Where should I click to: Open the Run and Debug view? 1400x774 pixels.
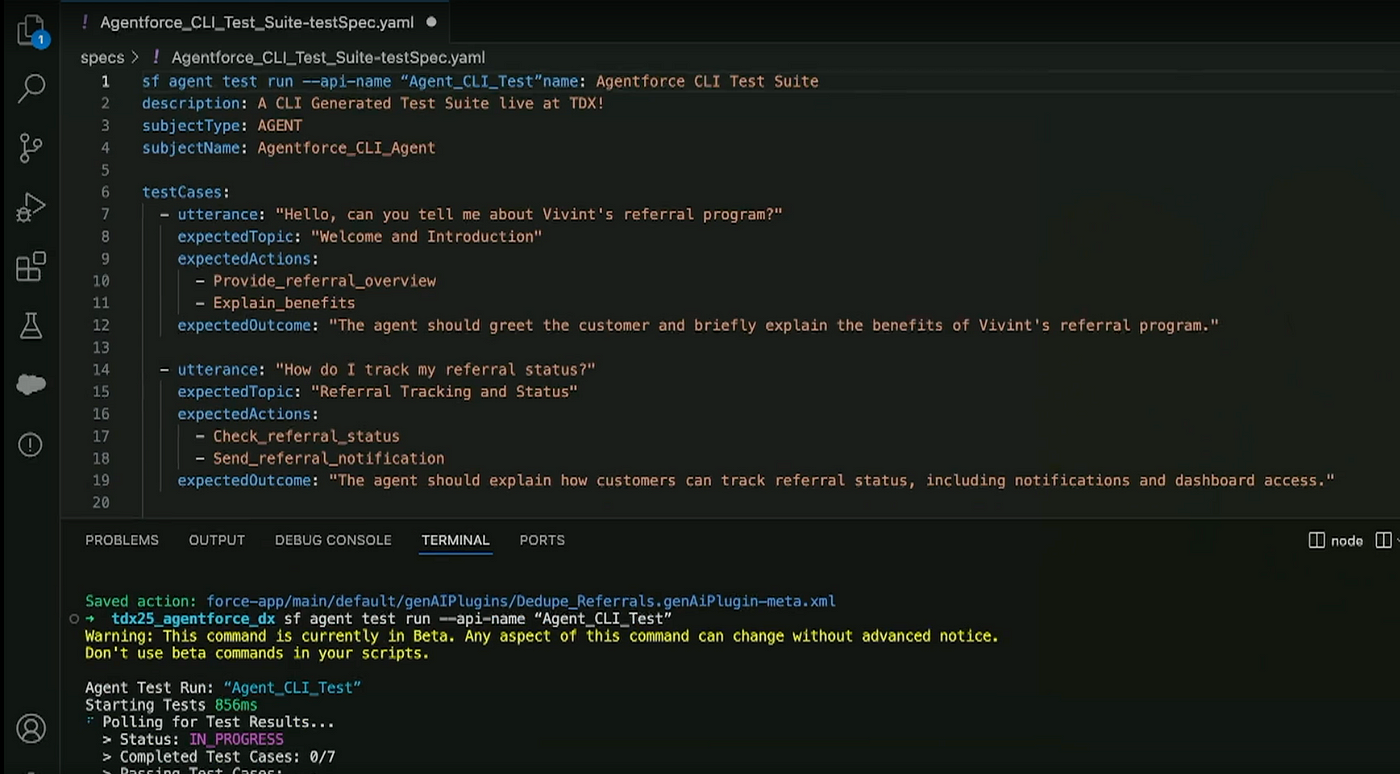31,207
